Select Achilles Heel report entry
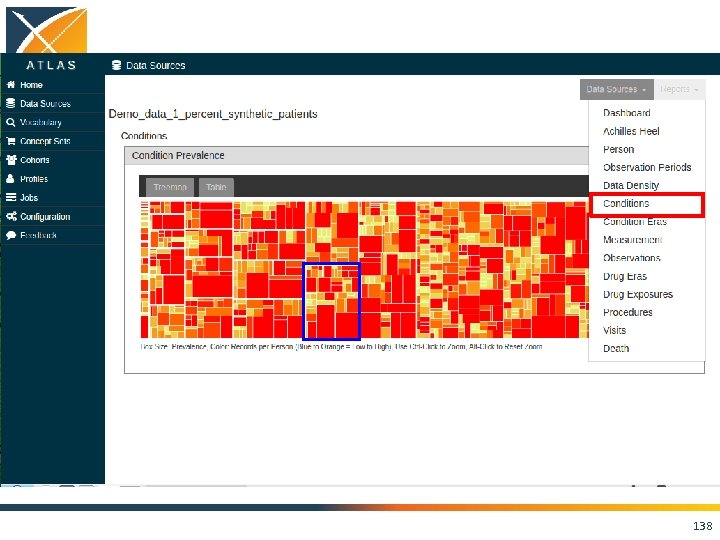Image resolution: width=720 pixels, height=540 pixels. pos(631,131)
